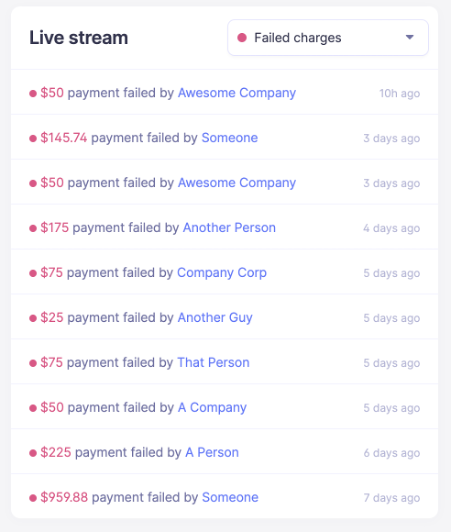Open Someone link on $145.74 payment
This screenshot has width=452, height=532.
pyautogui.click(x=230, y=138)
